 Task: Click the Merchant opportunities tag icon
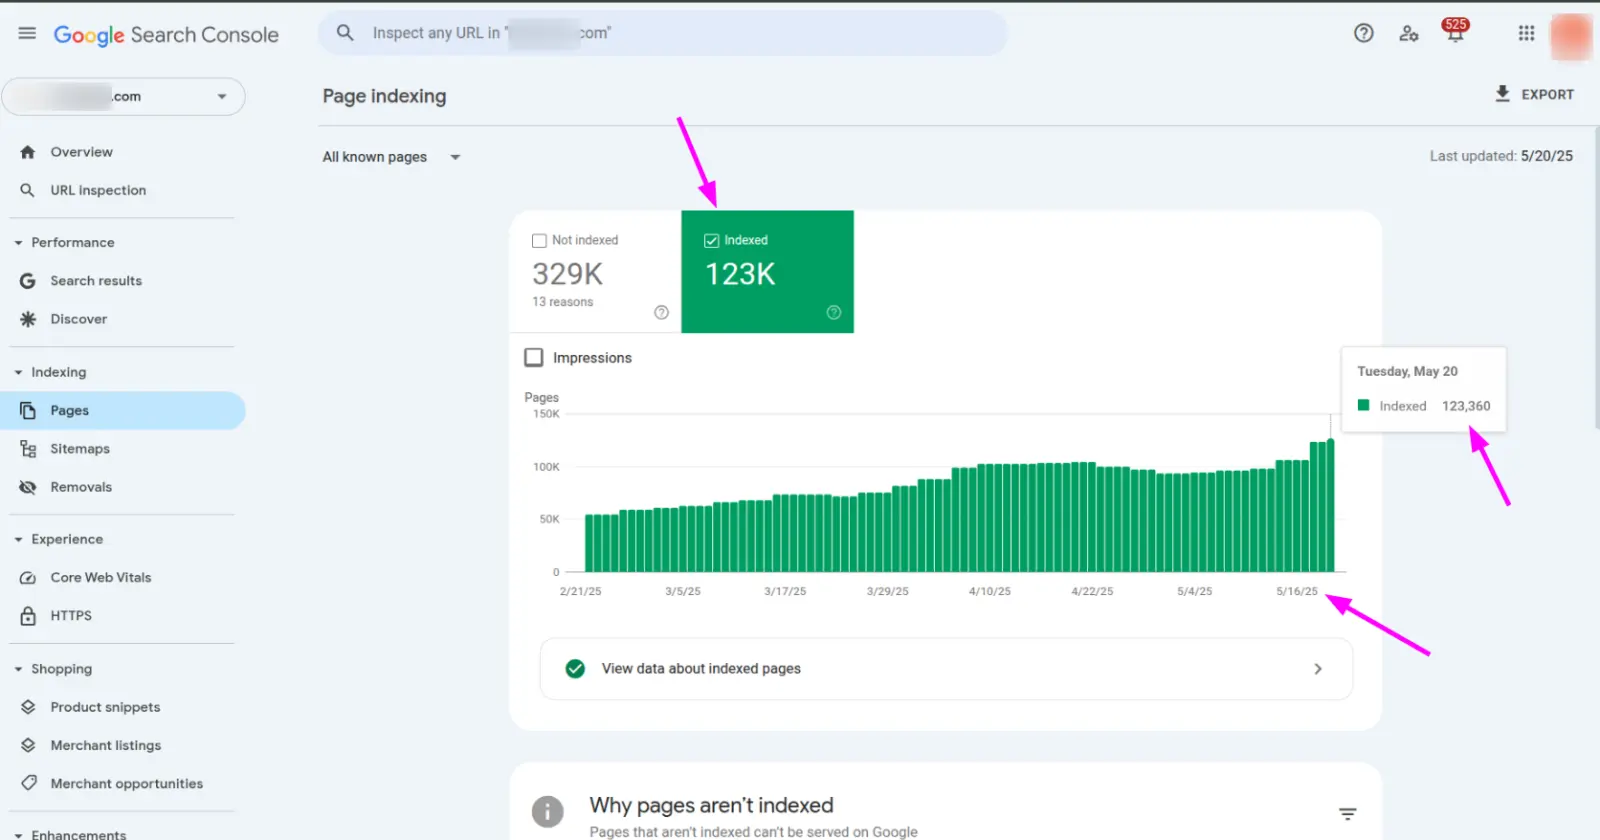coord(28,783)
